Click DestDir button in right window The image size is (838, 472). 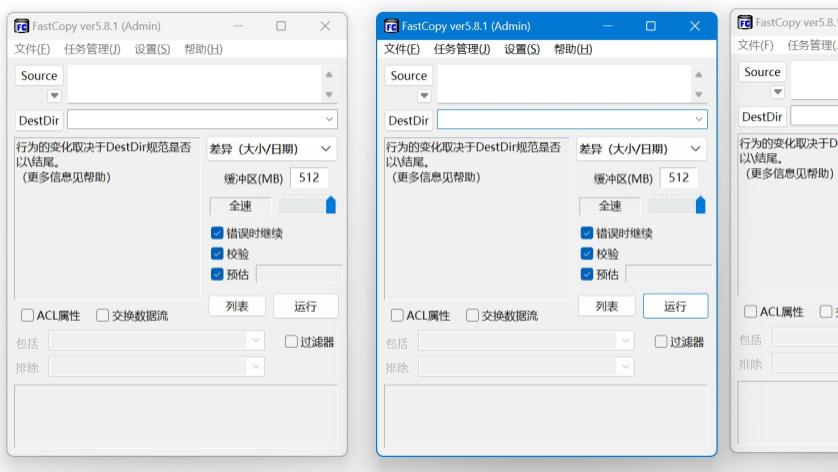763,117
